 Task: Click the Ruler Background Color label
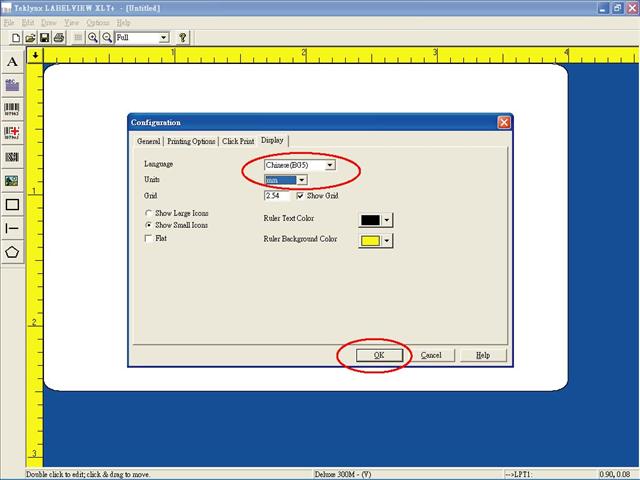coord(300,239)
